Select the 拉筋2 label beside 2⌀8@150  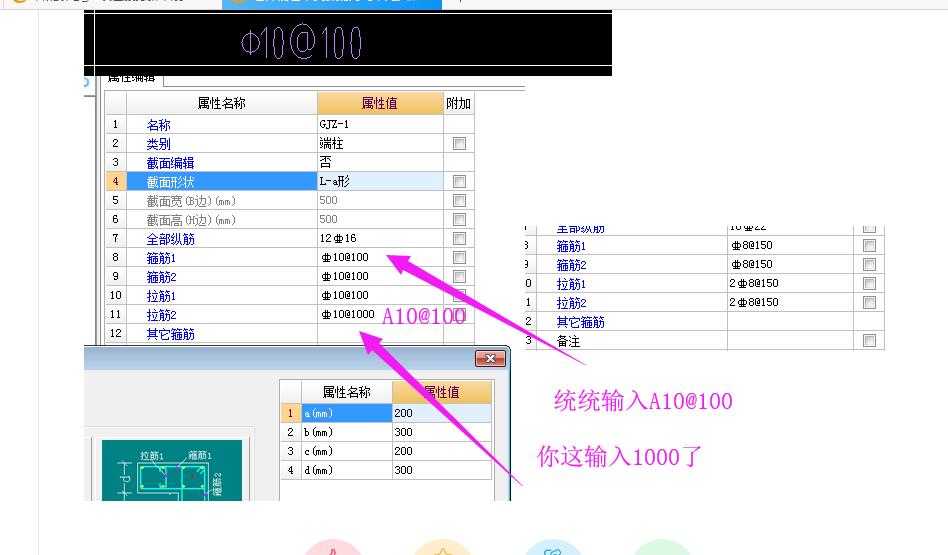tap(571, 303)
